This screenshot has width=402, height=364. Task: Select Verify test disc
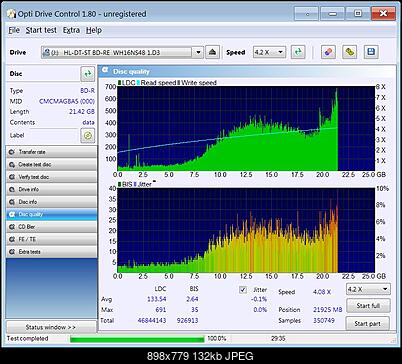[x=52, y=177]
